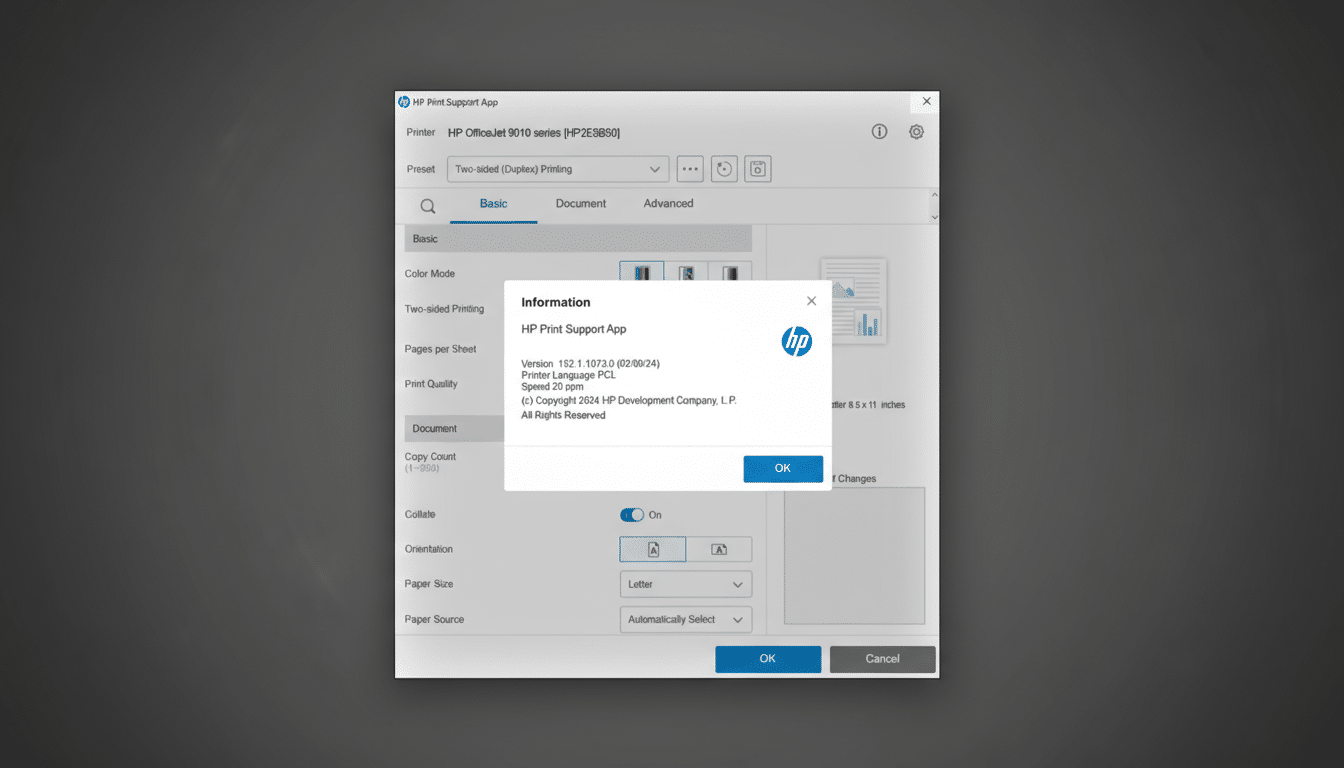
Task: Open the Paper Source dropdown
Action: 685,619
